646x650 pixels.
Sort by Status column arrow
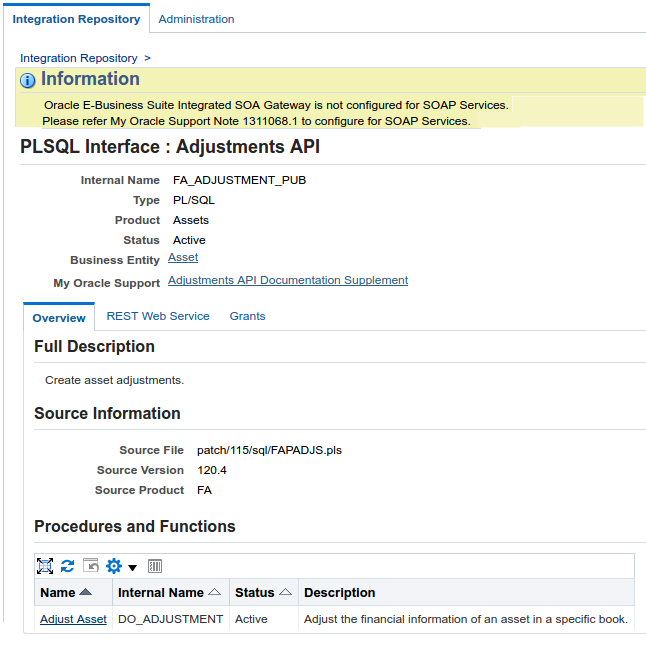(285, 592)
